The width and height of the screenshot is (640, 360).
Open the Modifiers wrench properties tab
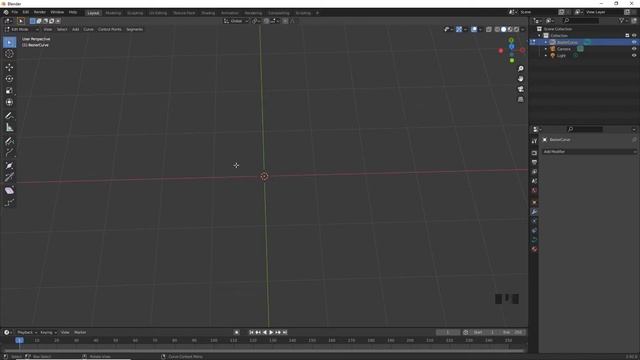click(534, 212)
